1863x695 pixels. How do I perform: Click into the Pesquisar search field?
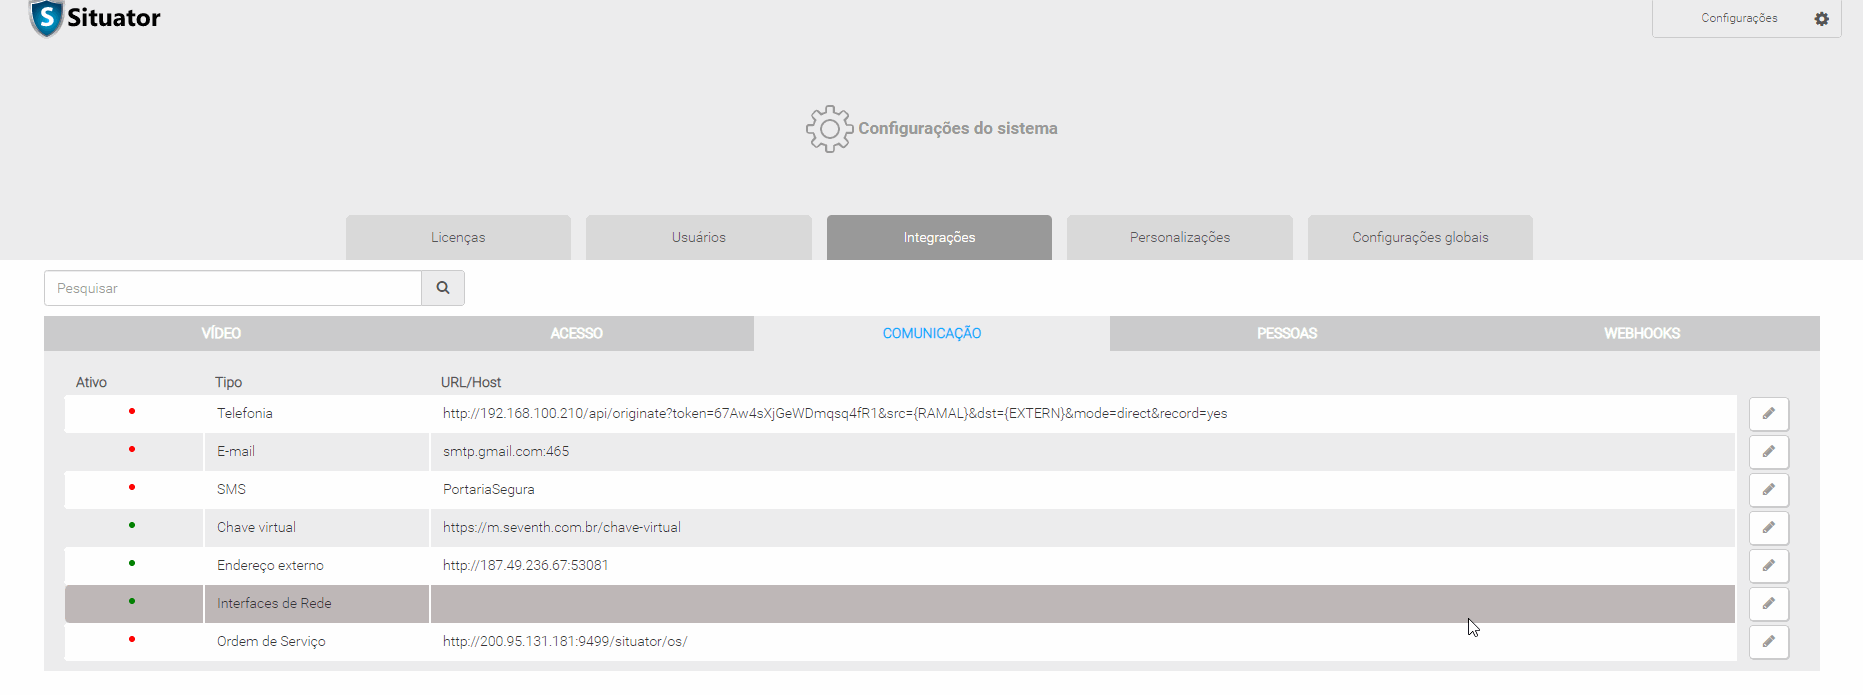[233, 288]
